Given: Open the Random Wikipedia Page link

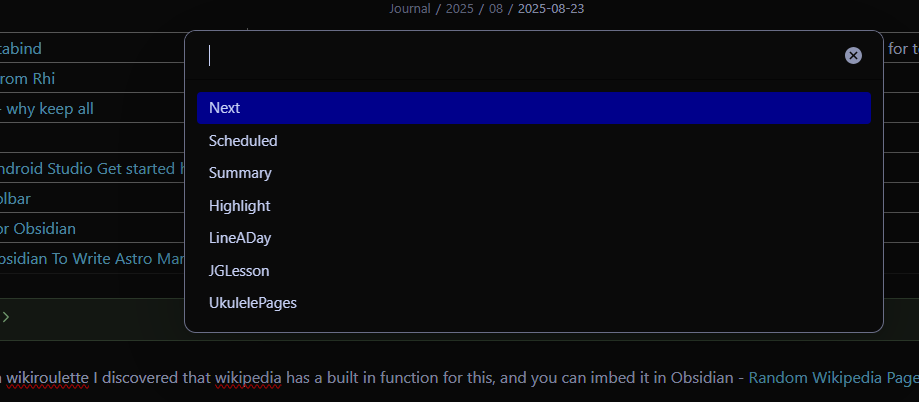Looking at the screenshot, I should (833, 377).
